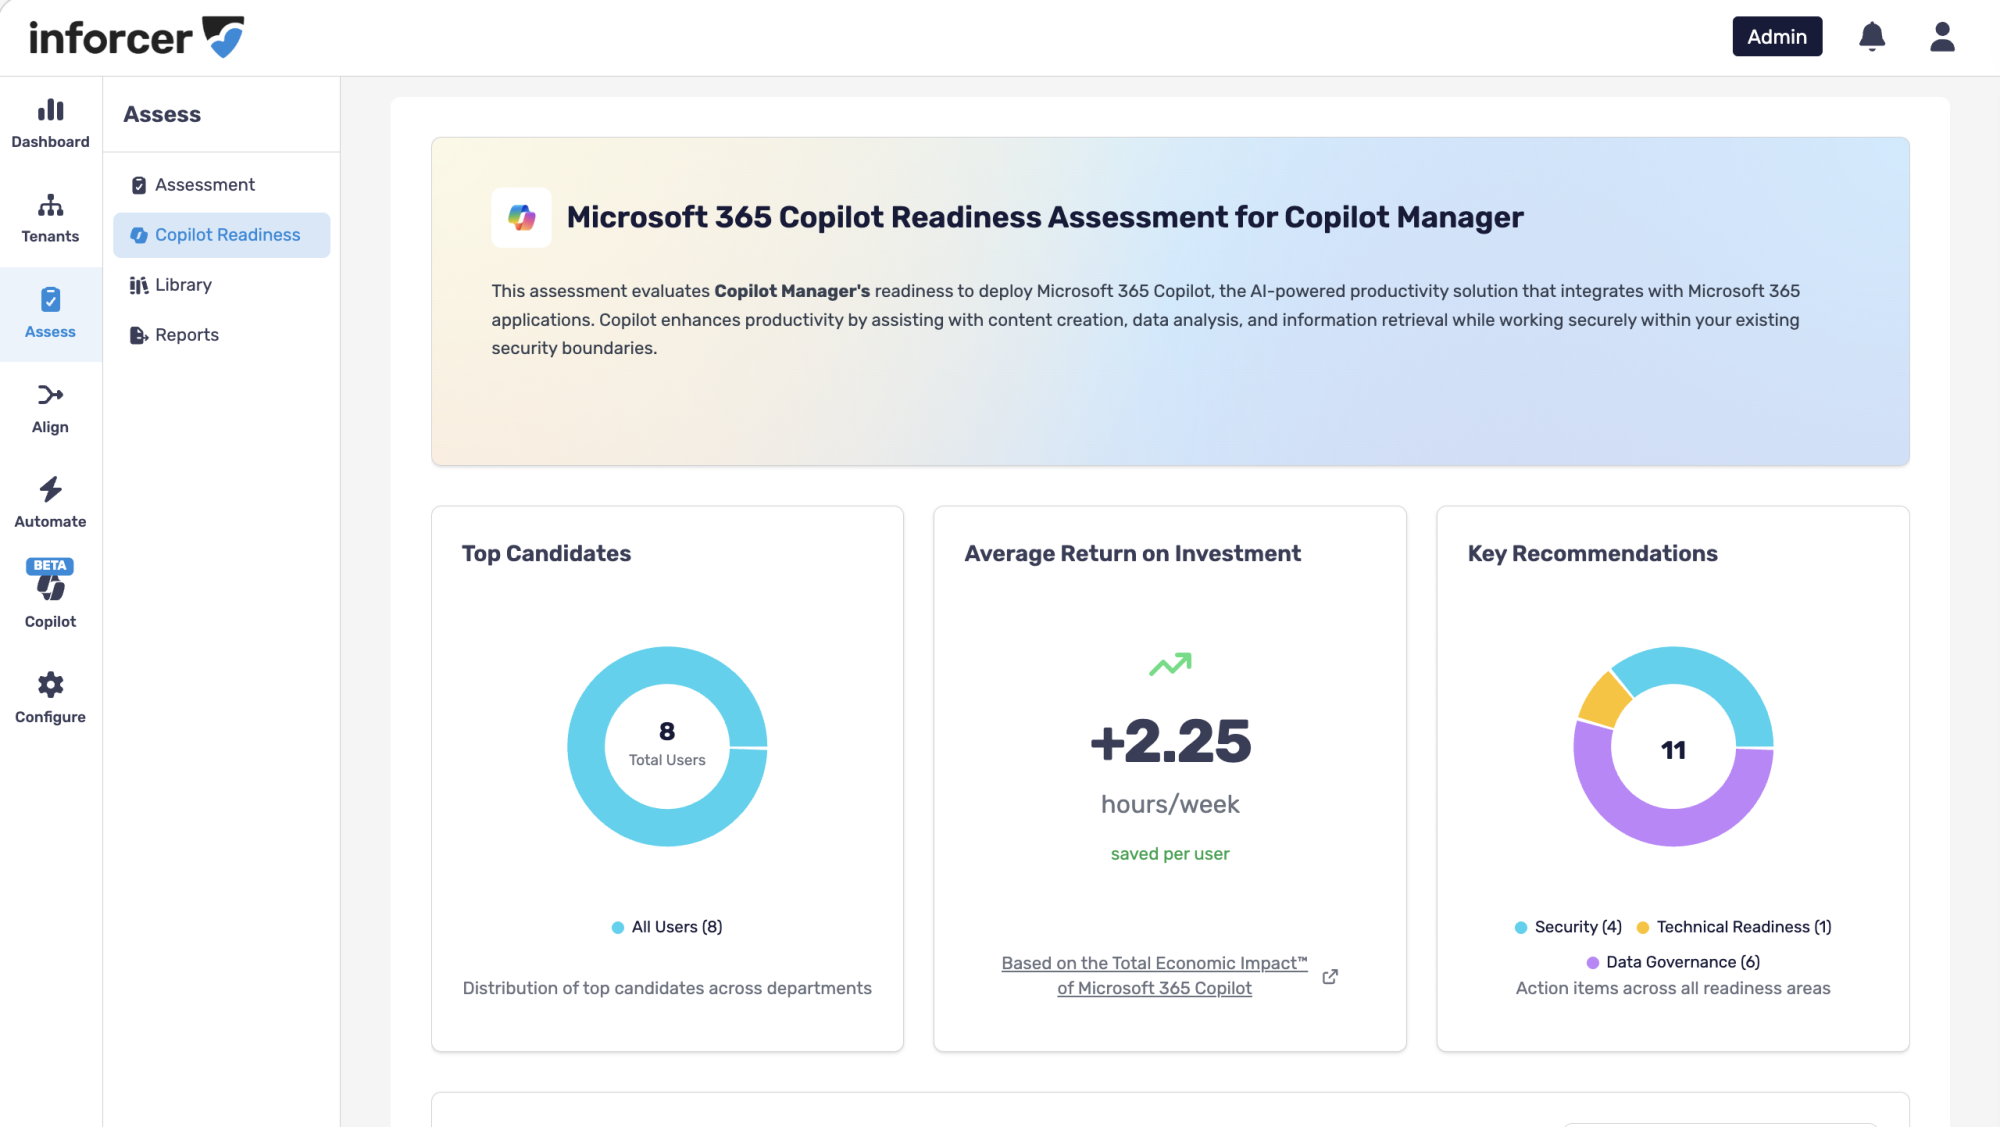This screenshot has width=2000, height=1127.
Task: Click the Top Candidates donut chart
Action: 667,747
